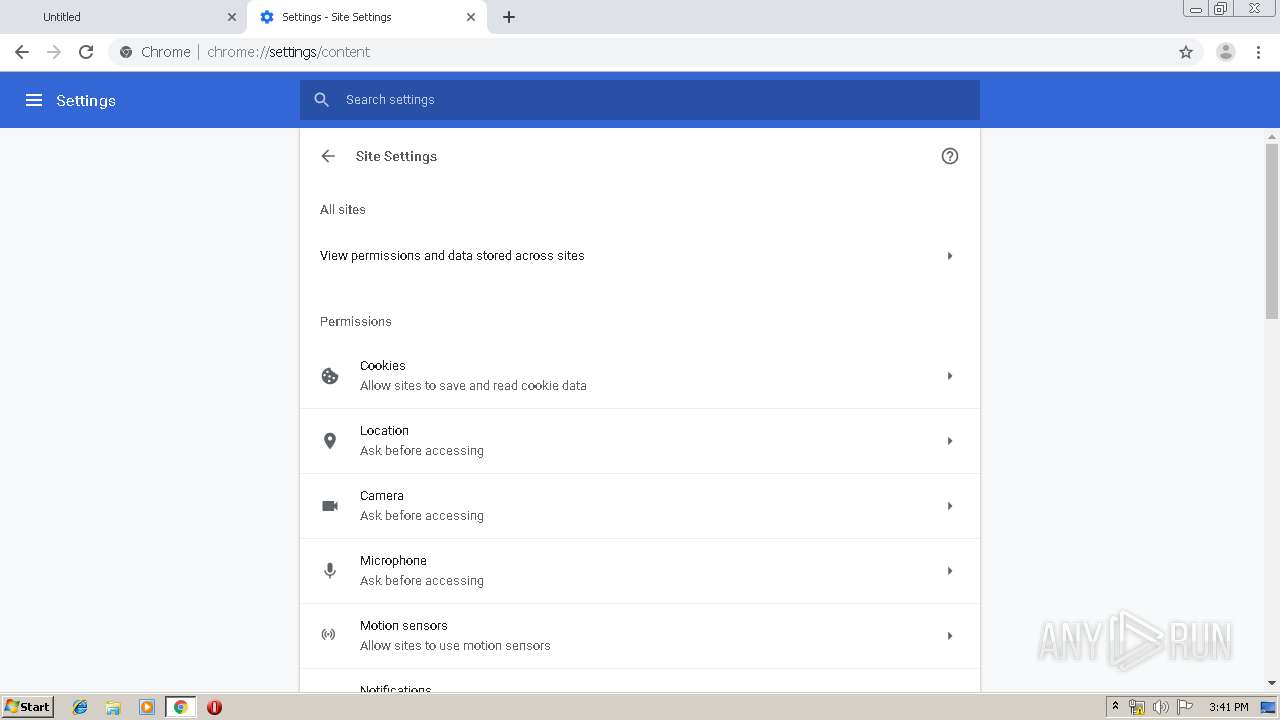Screen dimensions: 1280x720
Task: Open the Settings hamburger menu
Action: coord(34,100)
